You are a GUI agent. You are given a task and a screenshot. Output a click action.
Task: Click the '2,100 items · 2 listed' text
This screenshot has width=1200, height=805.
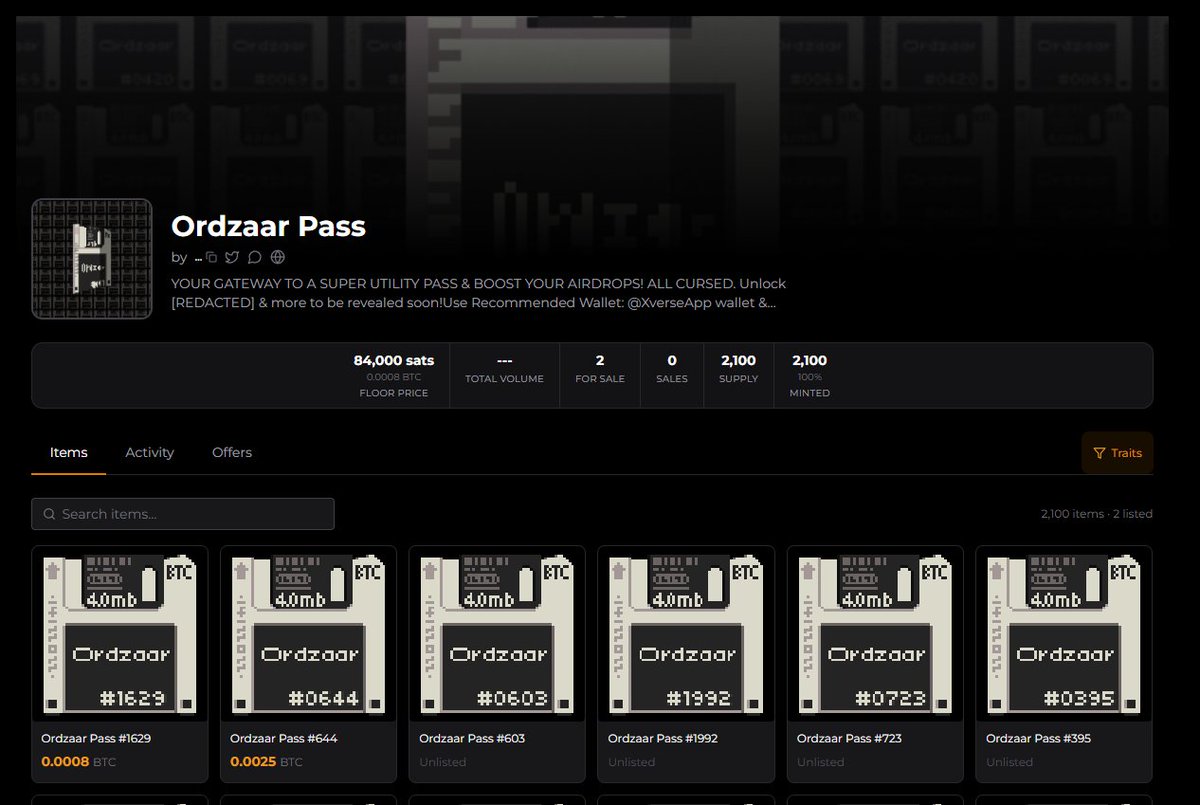coord(1096,514)
